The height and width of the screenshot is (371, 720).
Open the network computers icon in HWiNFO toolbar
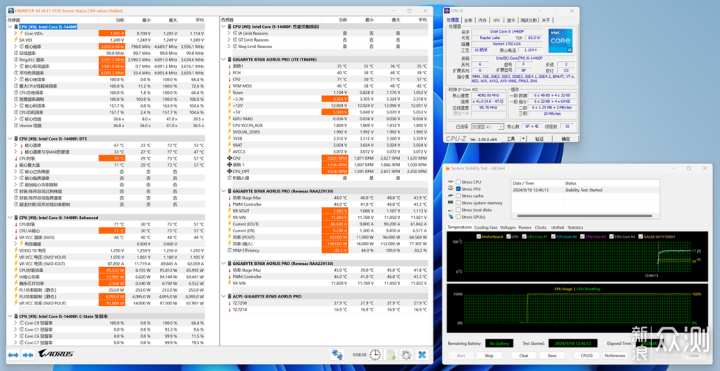pyautogui.click(x=338, y=355)
